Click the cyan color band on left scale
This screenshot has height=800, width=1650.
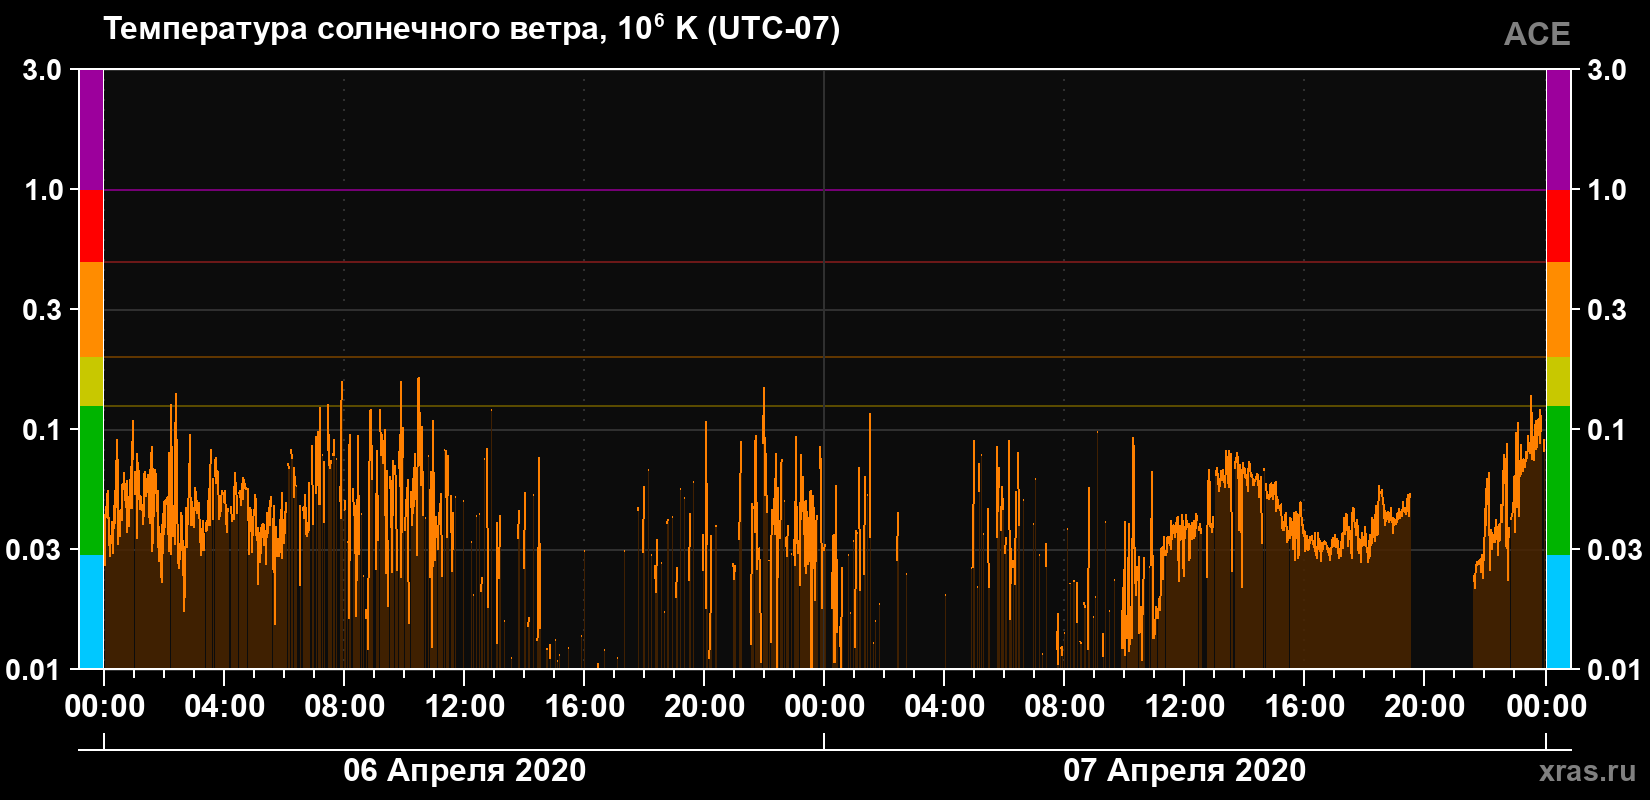pyautogui.click(x=91, y=611)
